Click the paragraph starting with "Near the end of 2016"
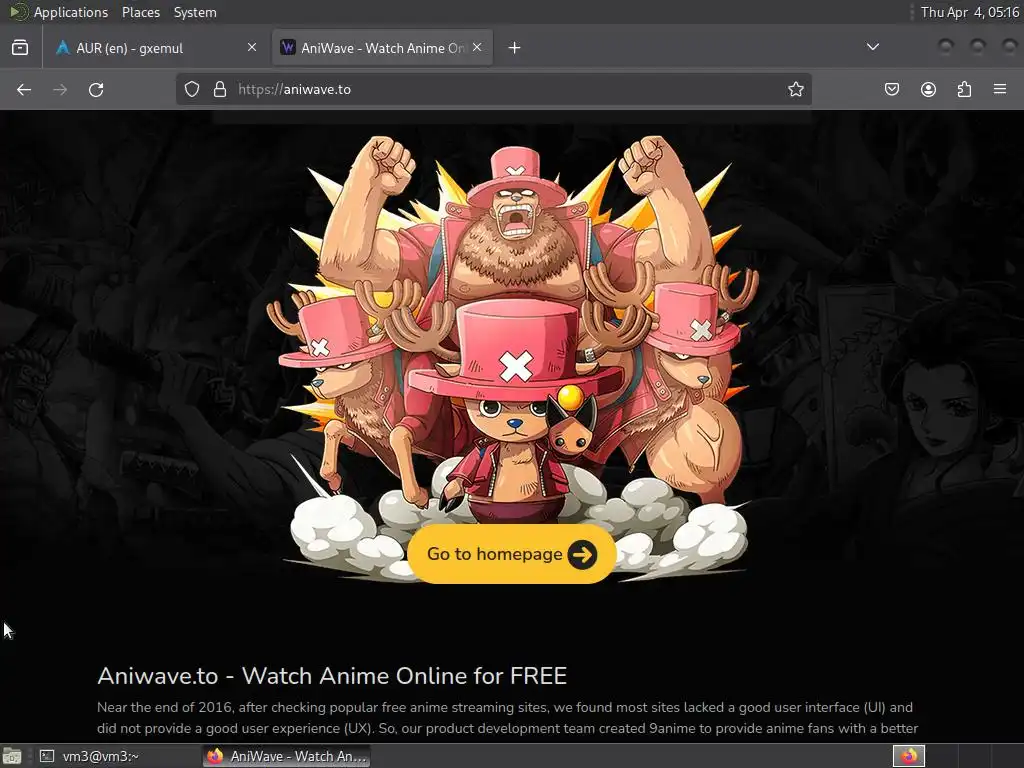The width and height of the screenshot is (1024, 768). 507,718
